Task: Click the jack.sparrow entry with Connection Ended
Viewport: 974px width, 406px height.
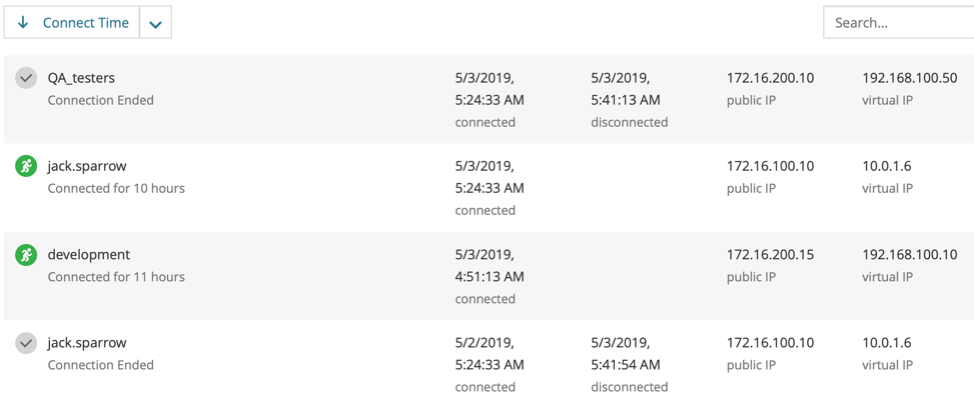Action: (x=87, y=343)
